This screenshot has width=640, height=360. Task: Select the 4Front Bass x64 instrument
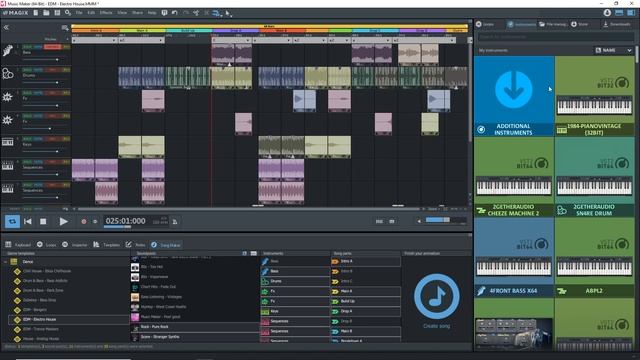514,257
